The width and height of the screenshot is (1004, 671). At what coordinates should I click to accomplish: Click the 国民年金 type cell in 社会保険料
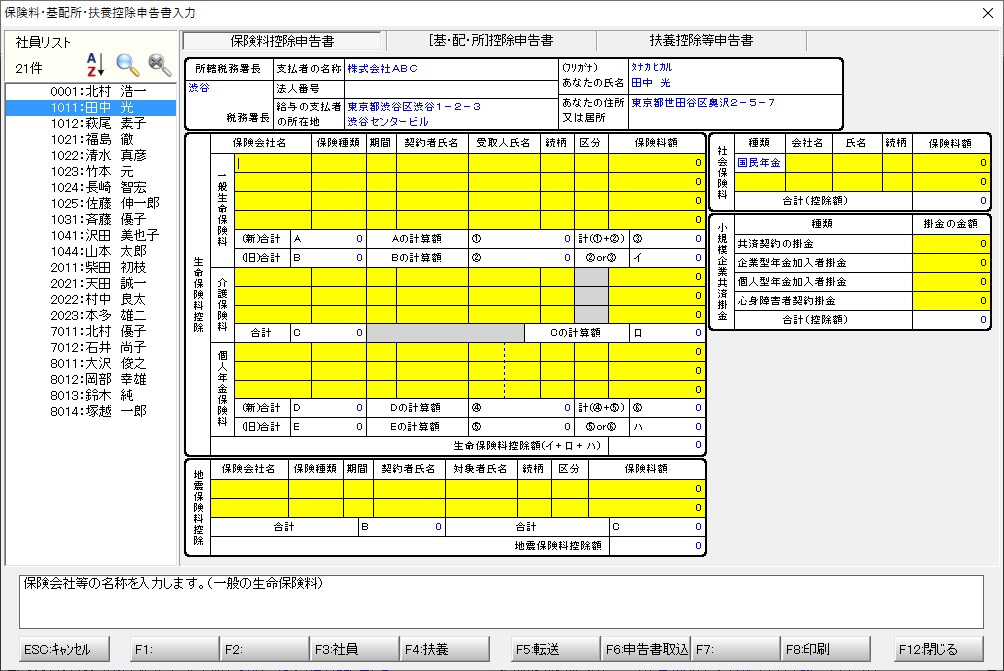click(x=759, y=163)
